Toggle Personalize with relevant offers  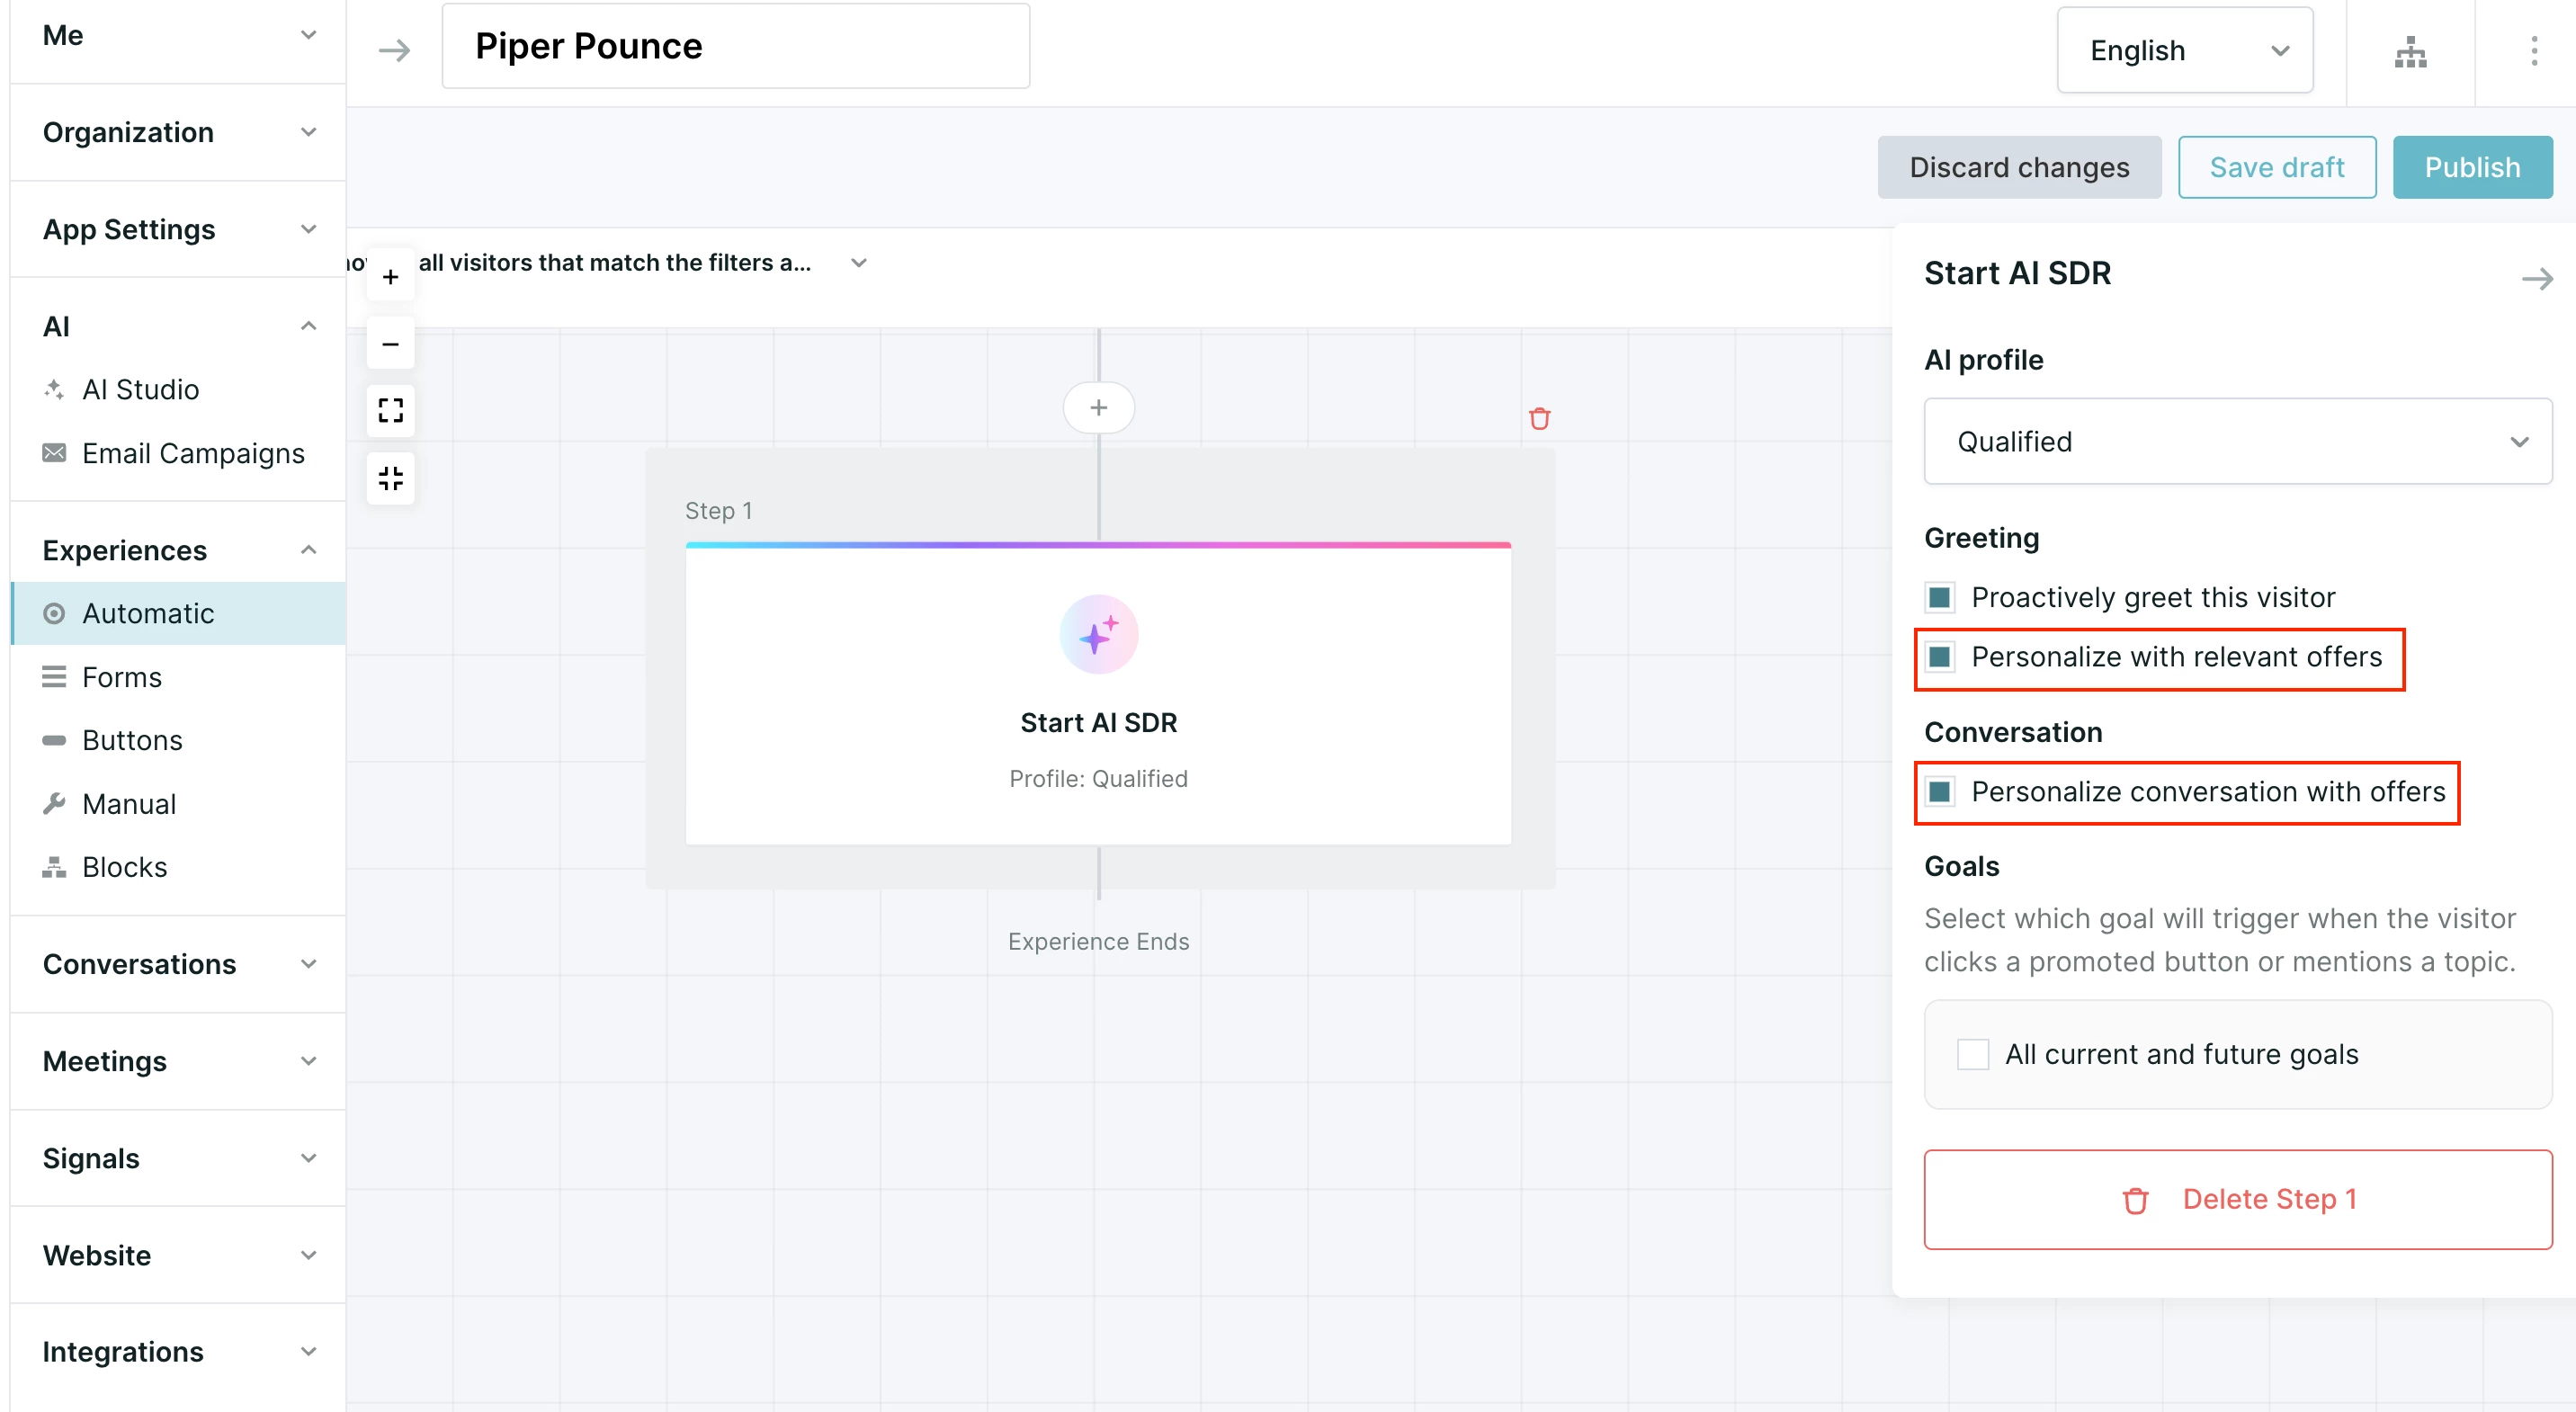1940,657
